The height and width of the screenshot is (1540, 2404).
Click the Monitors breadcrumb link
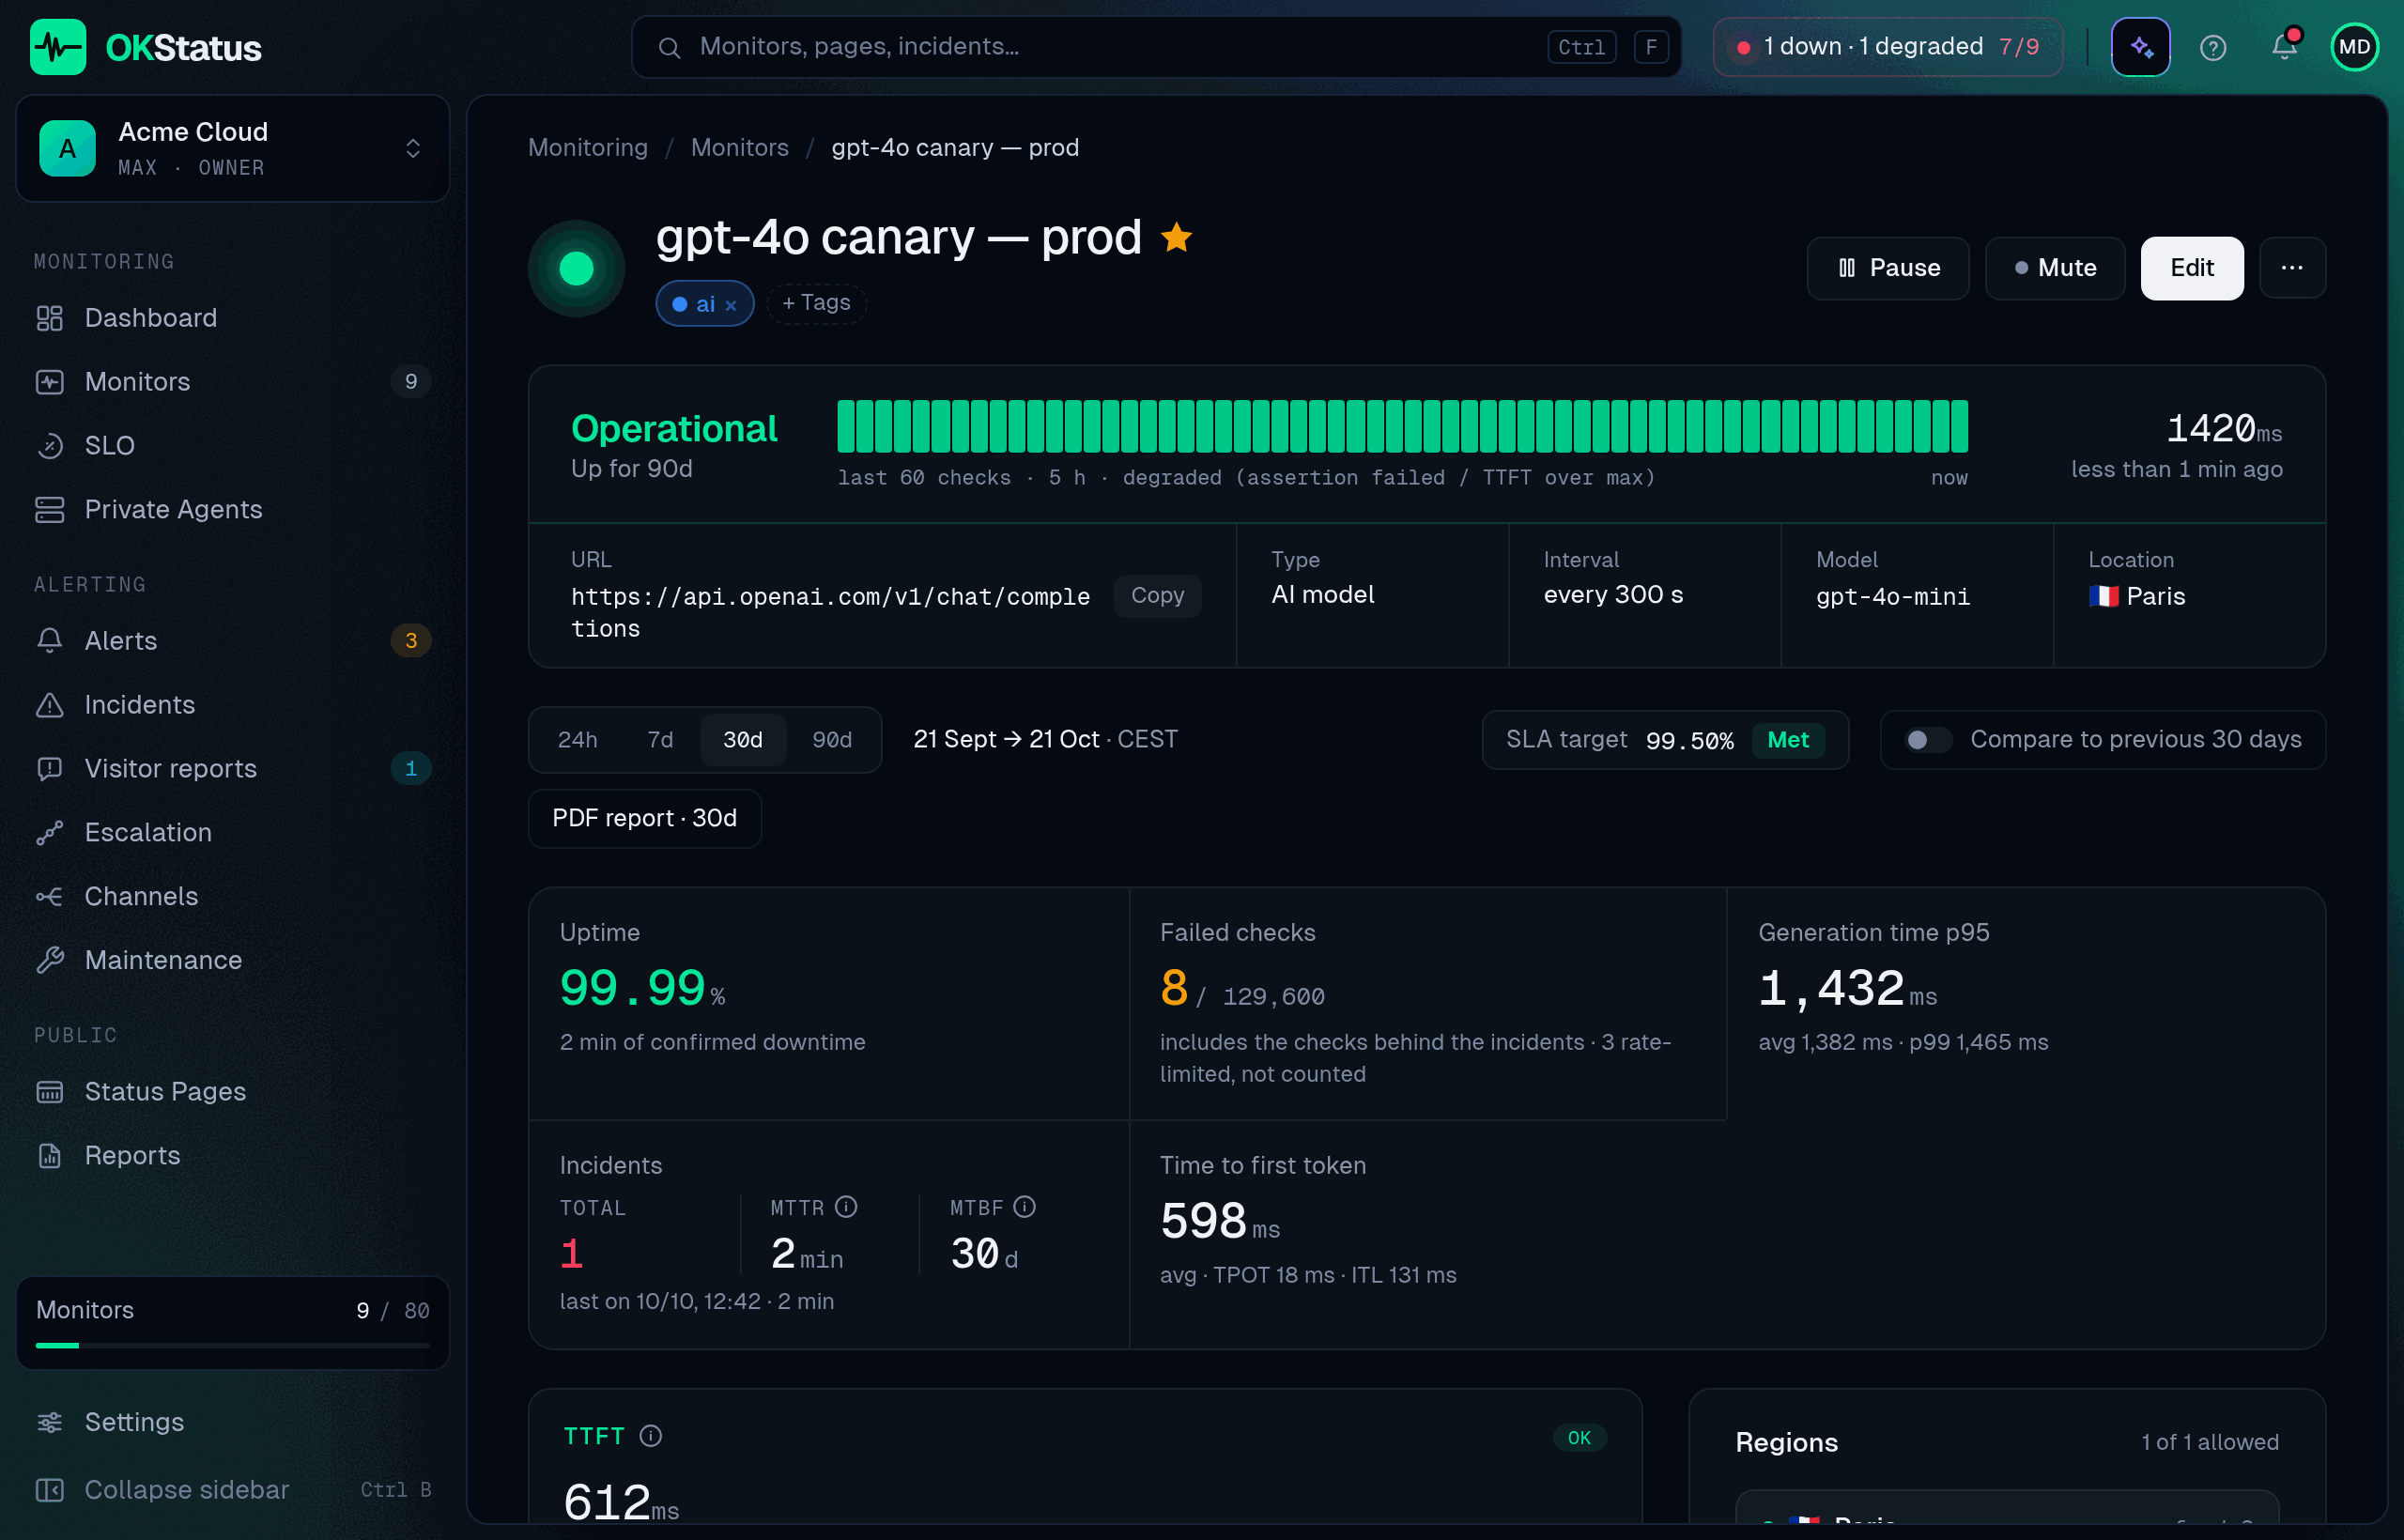click(x=739, y=148)
